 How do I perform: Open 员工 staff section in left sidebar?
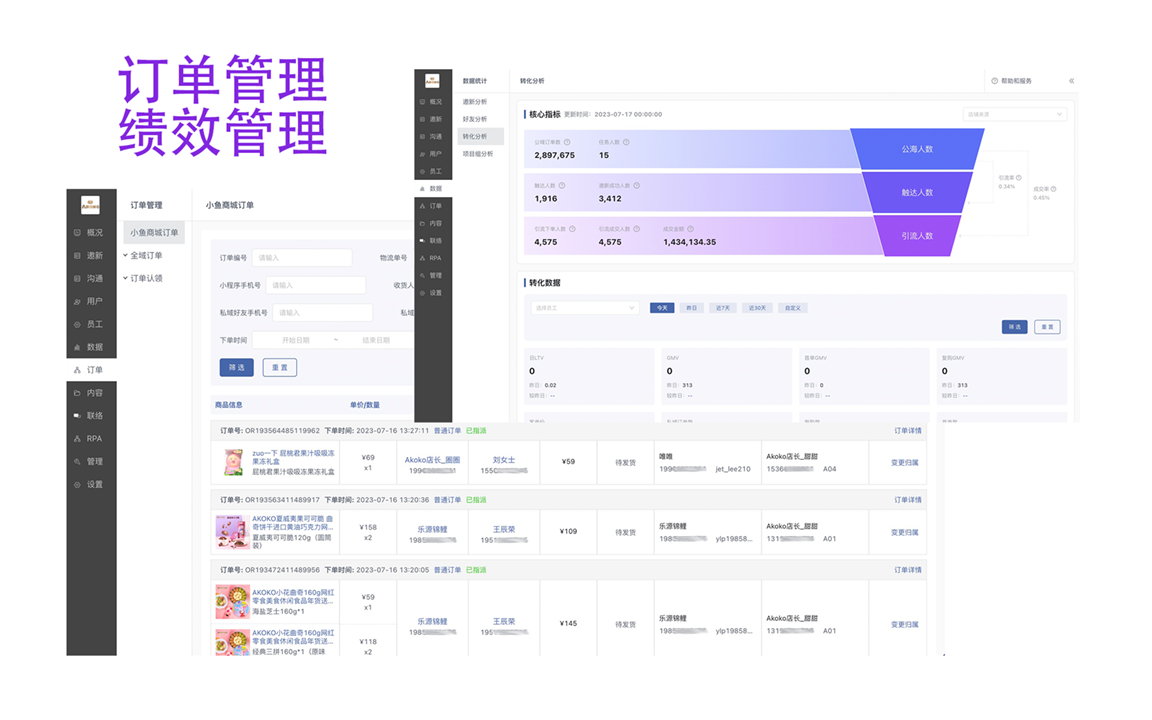[93, 324]
